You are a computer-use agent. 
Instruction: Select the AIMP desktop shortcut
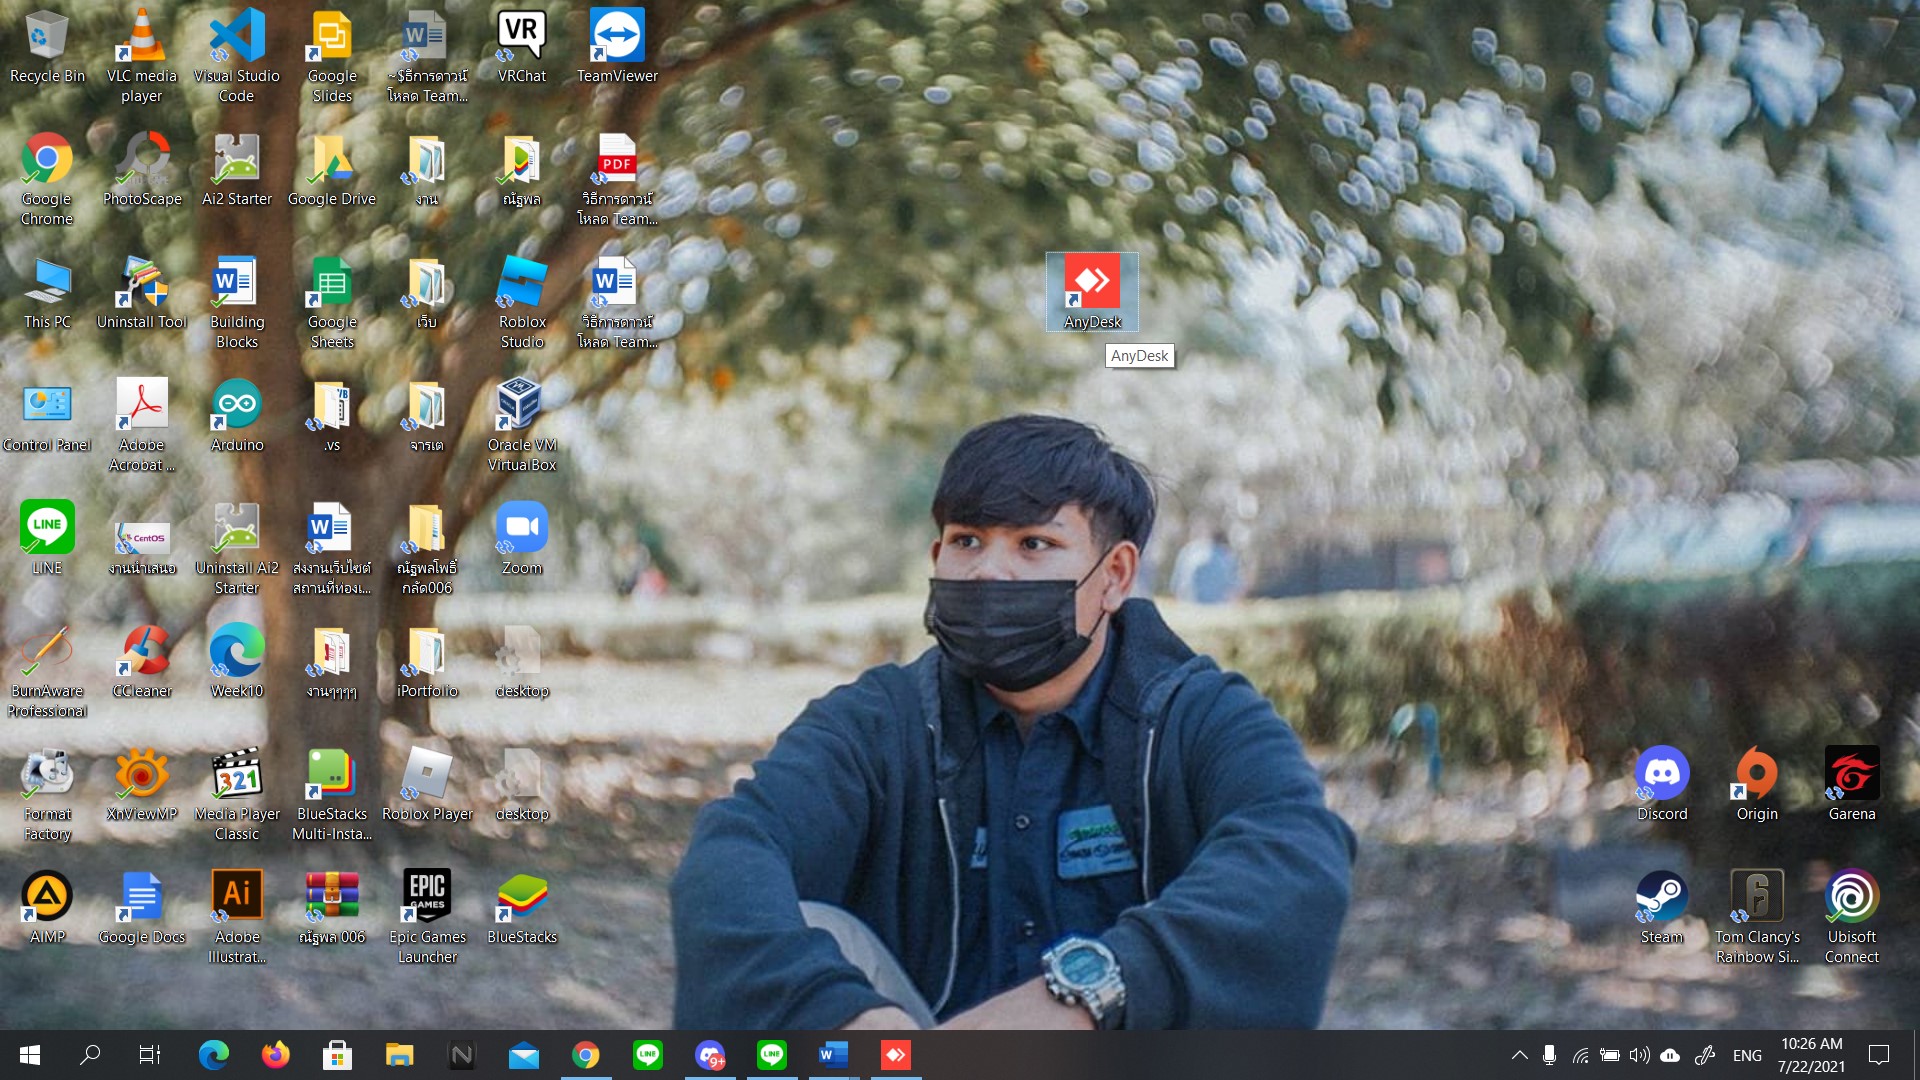click(x=47, y=908)
